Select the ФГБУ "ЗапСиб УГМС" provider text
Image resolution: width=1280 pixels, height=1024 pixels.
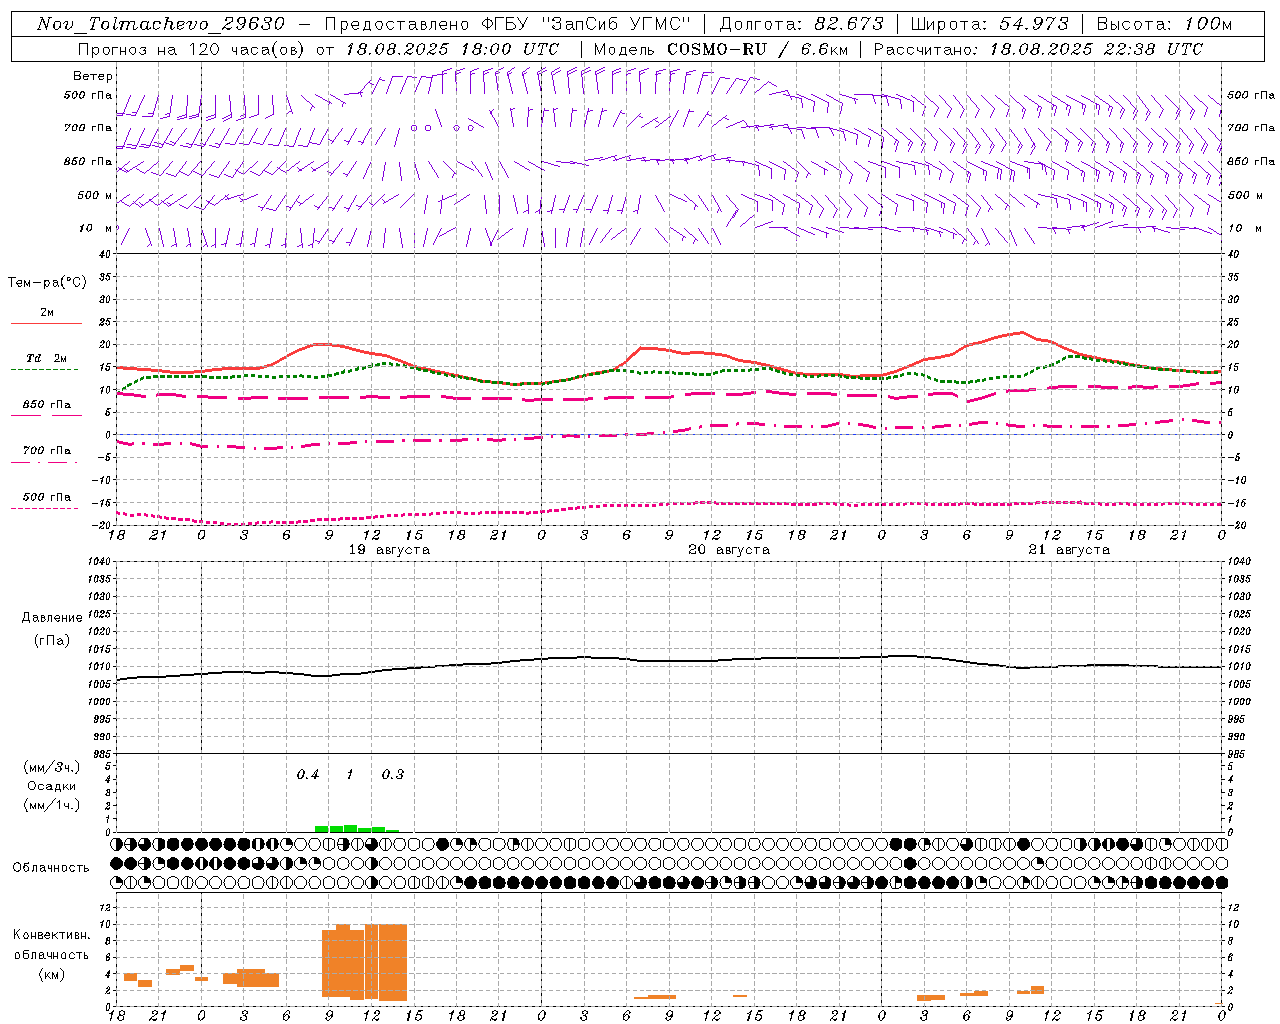[x=587, y=24]
